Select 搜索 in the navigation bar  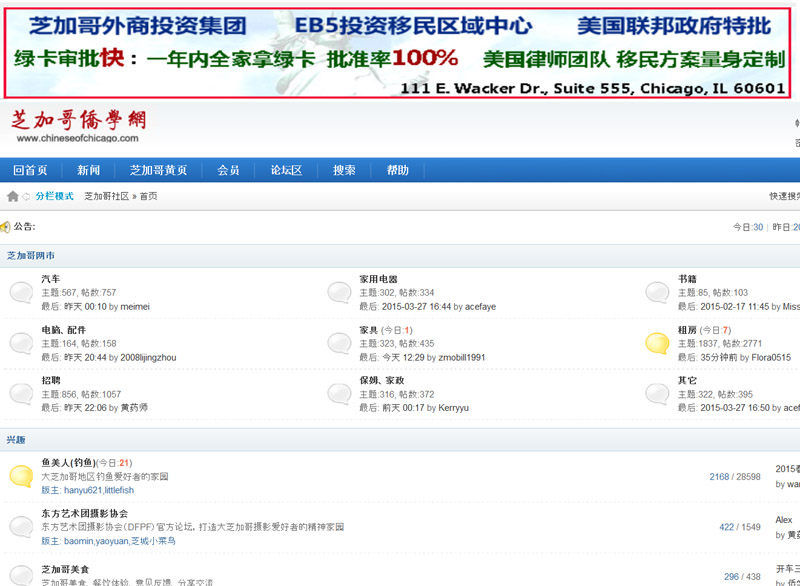click(345, 170)
